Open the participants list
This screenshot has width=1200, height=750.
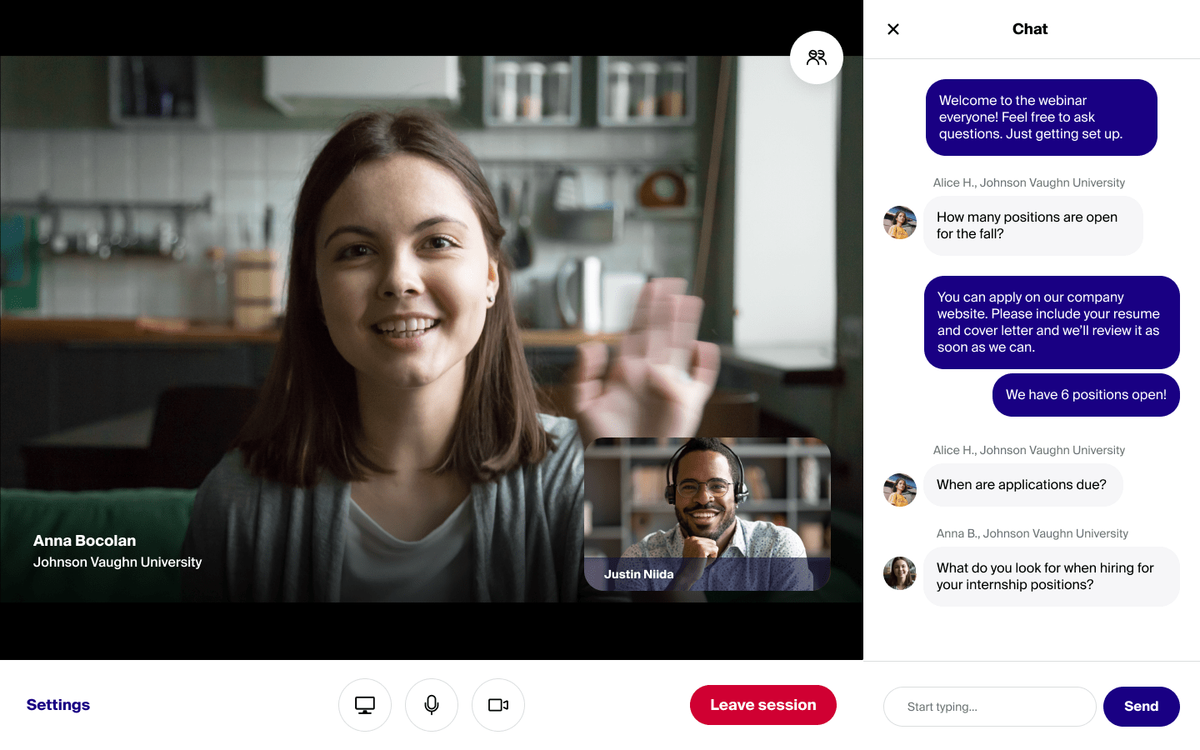click(x=816, y=57)
